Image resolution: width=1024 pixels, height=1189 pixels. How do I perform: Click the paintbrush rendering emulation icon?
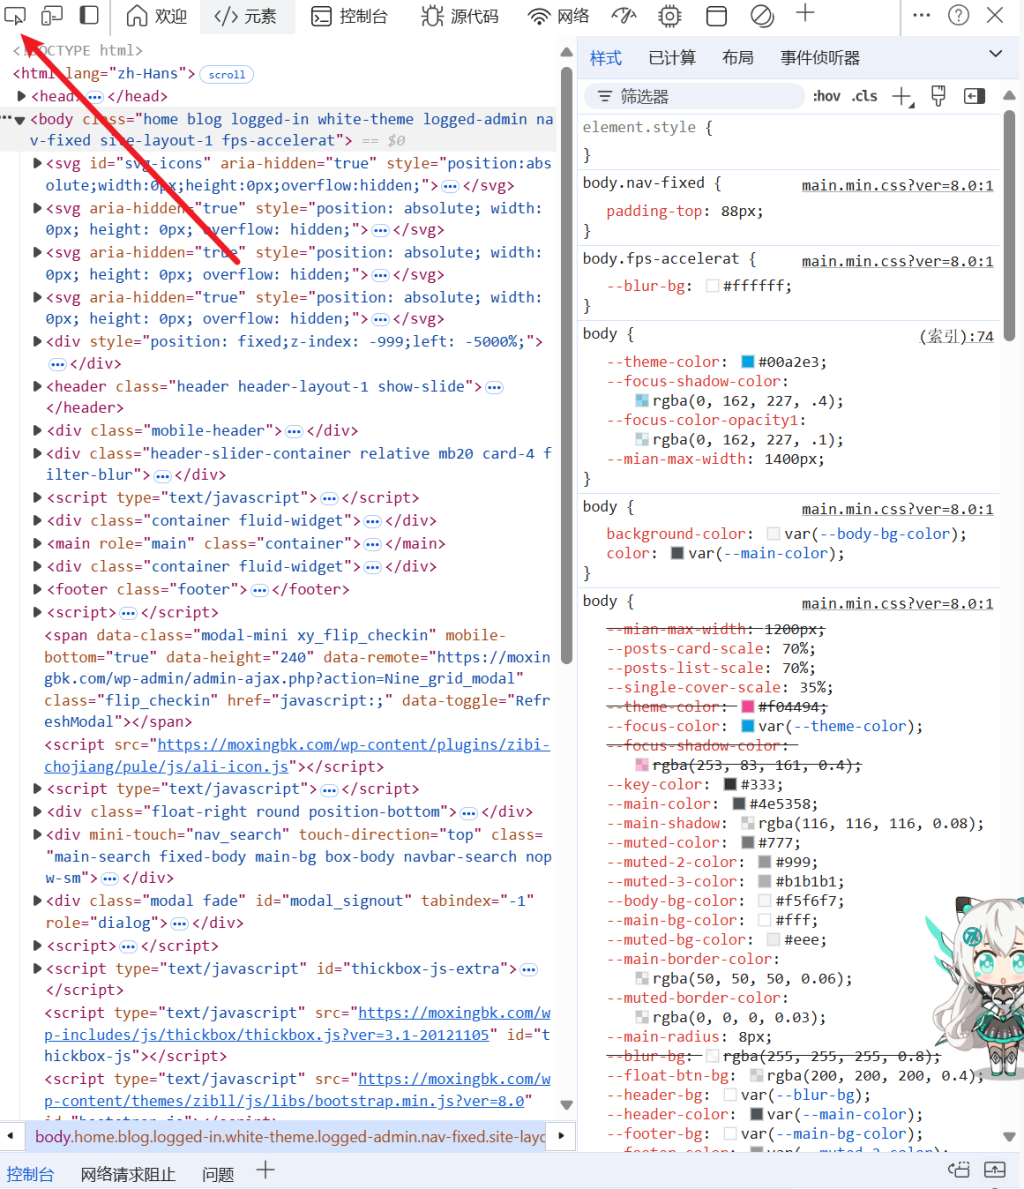(938, 96)
